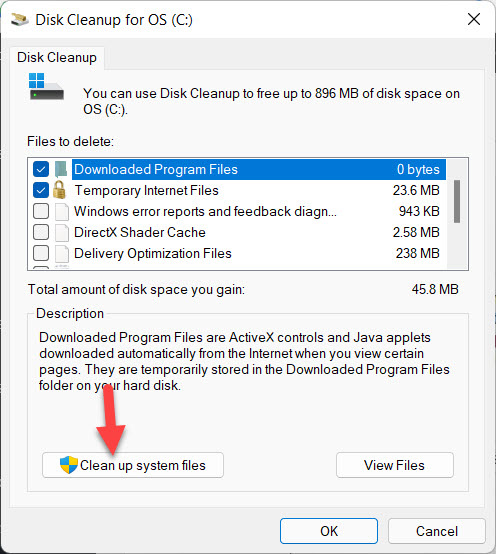The width and height of the screenshot is (496, 554).
Task: Check the Delivery Optimization Files box
Action: click(x=41, y=253)
